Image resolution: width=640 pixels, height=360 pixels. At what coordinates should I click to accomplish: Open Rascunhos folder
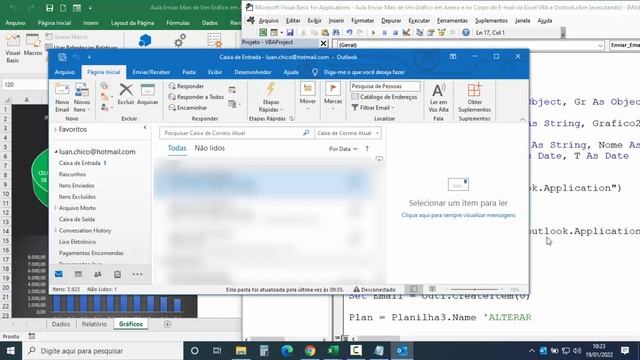pyautogui.click(x=72, y=174)
